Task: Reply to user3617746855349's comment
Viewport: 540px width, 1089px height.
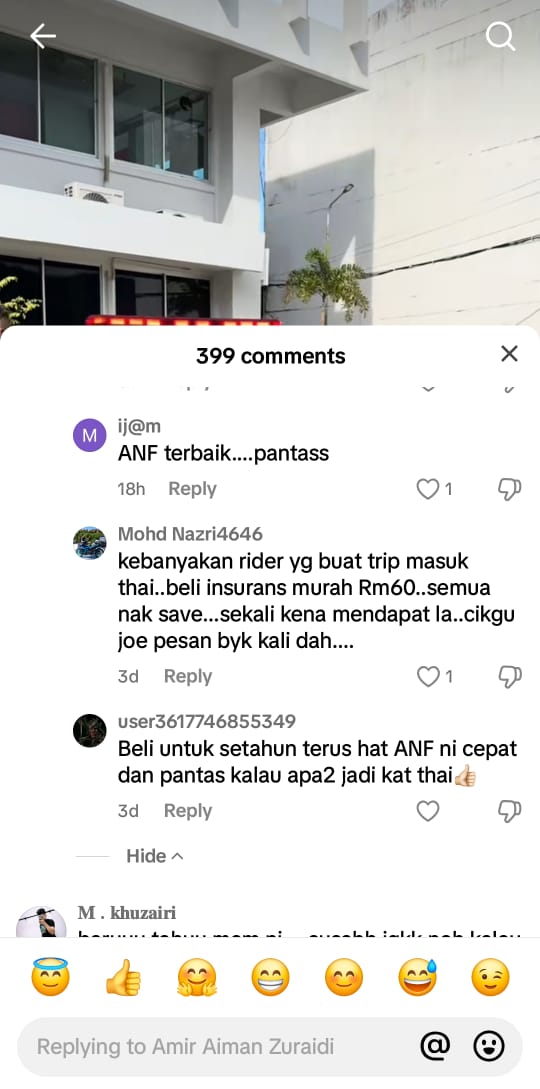Action: tap(187, 810)
